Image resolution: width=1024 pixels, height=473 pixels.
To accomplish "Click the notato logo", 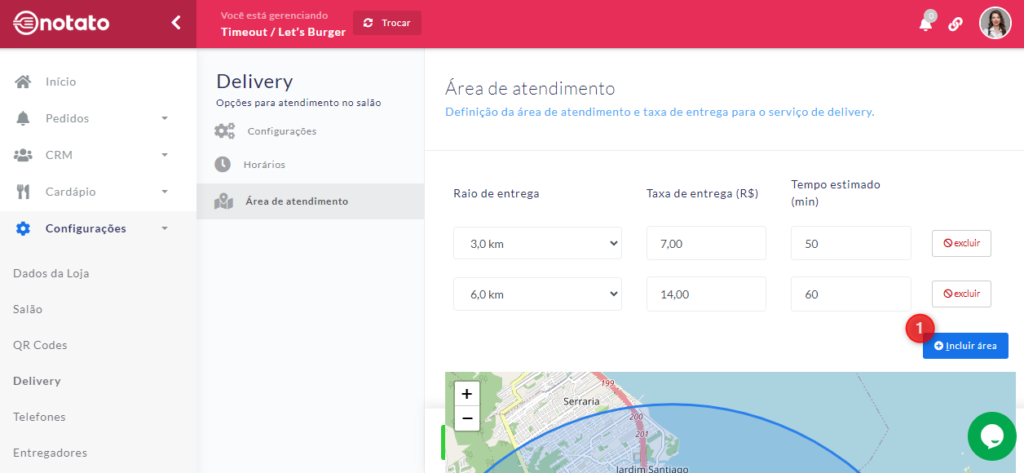I will (61, 23).
